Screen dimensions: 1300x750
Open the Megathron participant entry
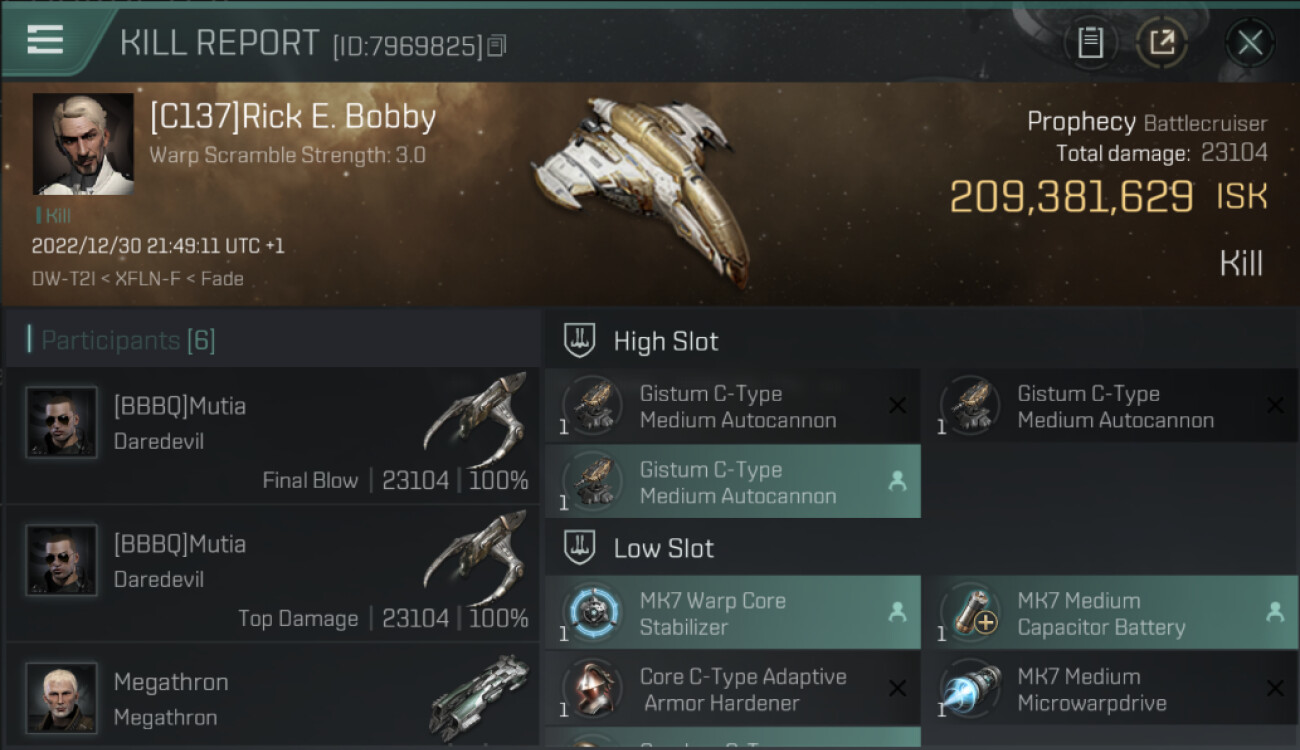[x=272, y=697]
